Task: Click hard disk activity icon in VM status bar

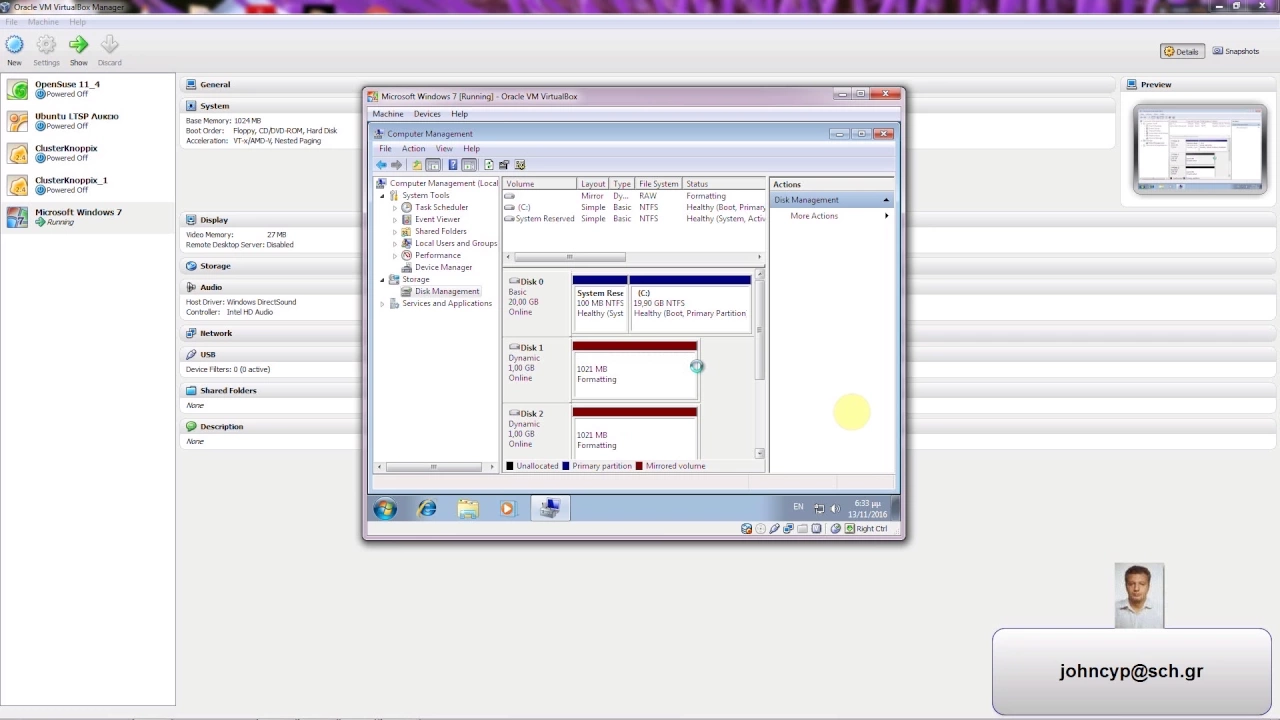Action: [x=746, y=529]
